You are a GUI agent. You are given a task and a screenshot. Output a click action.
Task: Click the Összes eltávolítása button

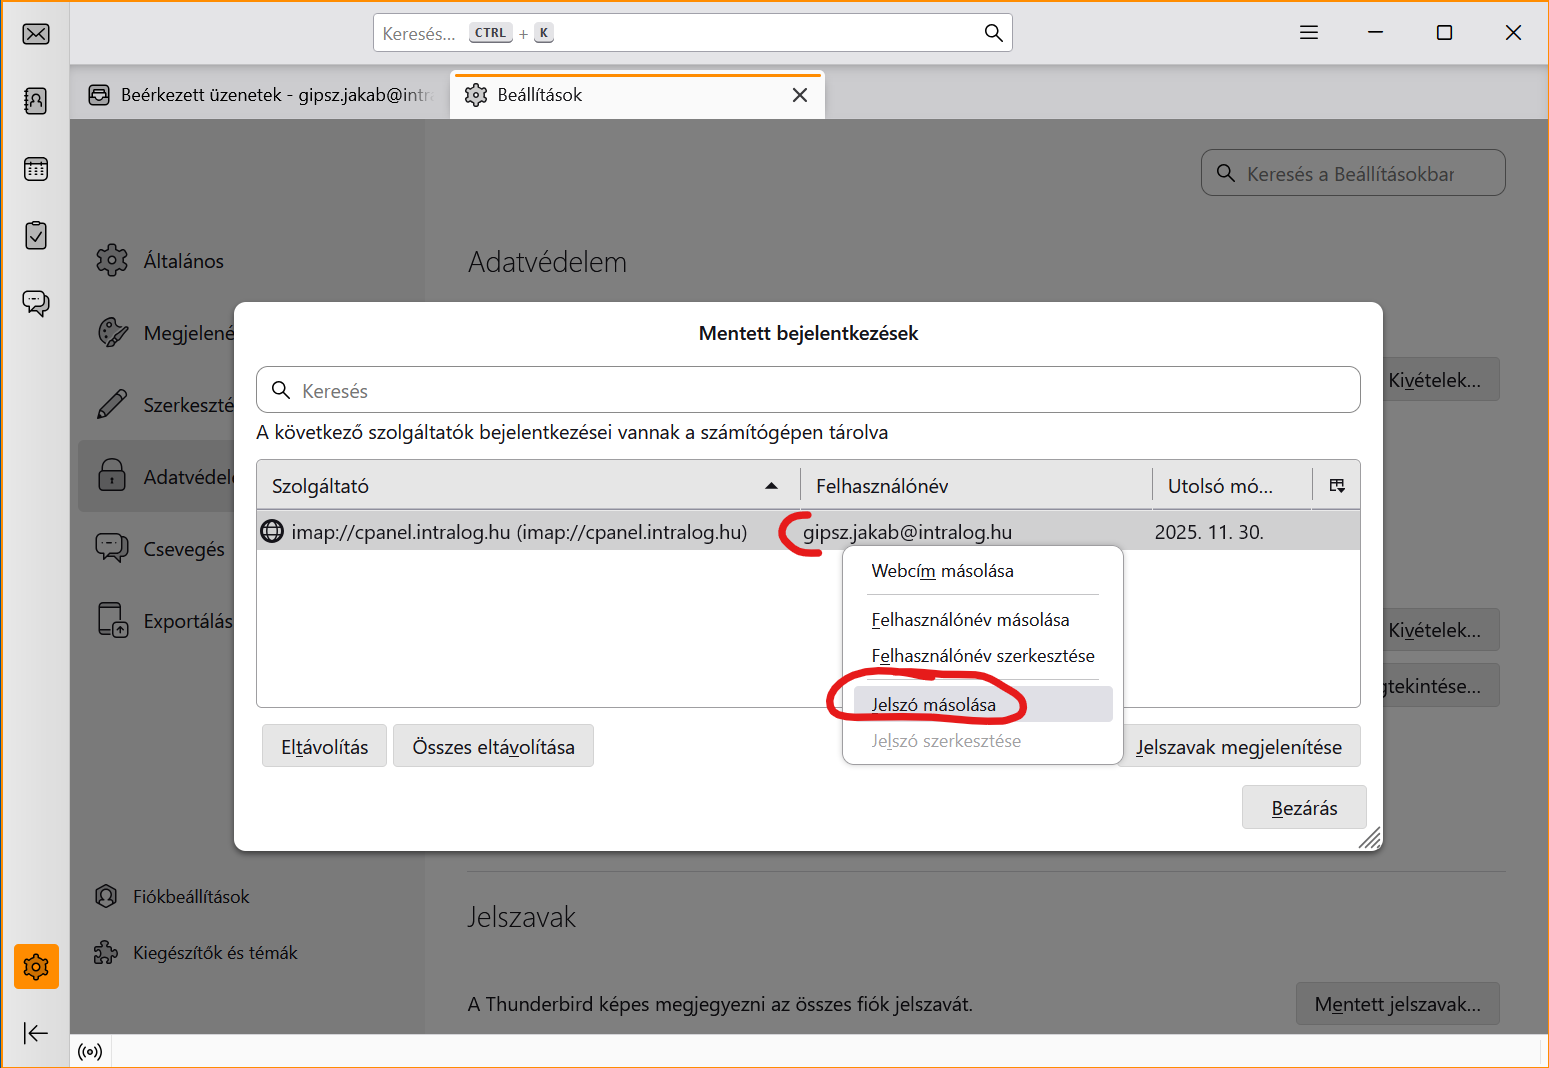(493, 747)
